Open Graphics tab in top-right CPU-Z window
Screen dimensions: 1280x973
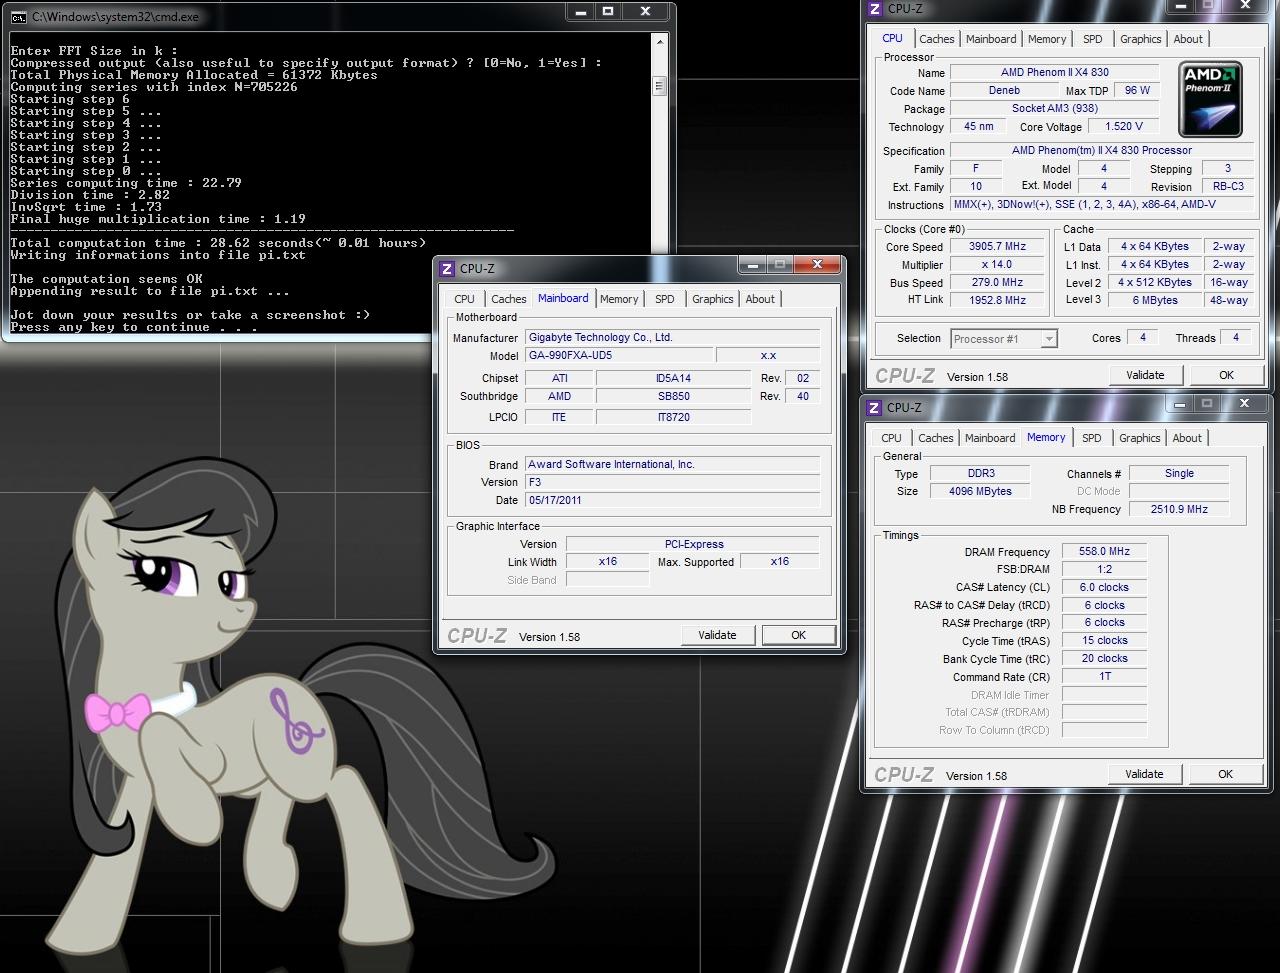click(1140, 39)
